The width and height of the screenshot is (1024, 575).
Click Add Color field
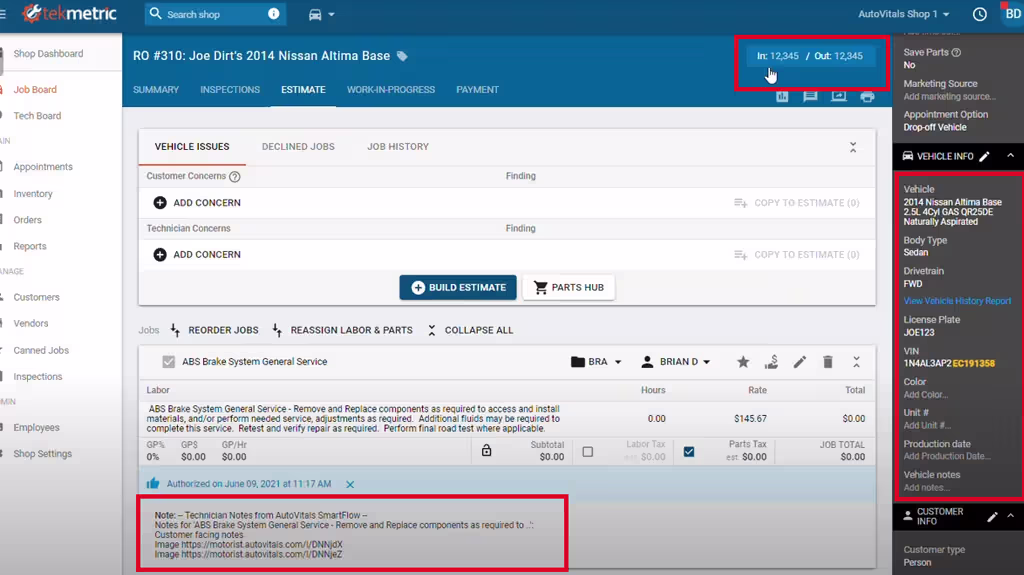click(925, 395)
